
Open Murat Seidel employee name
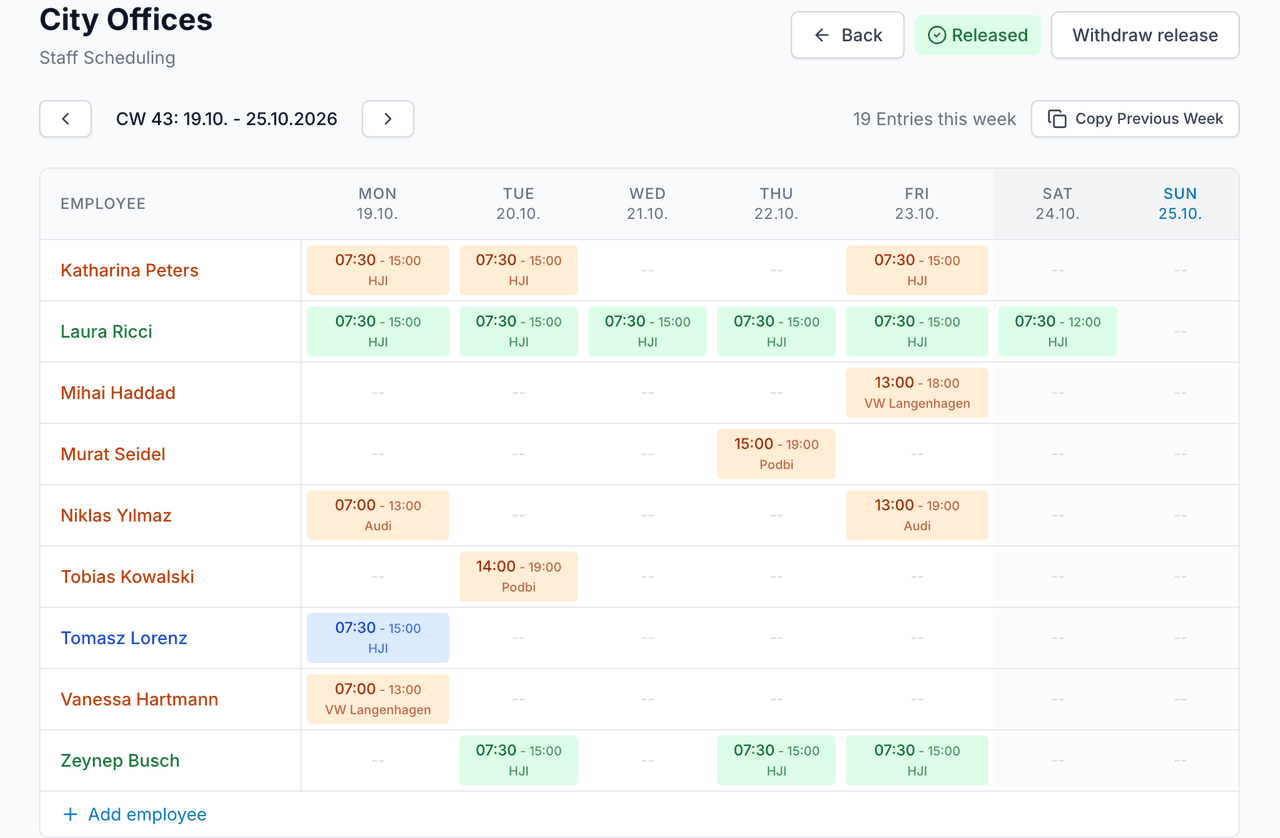[x=113, y=454]
